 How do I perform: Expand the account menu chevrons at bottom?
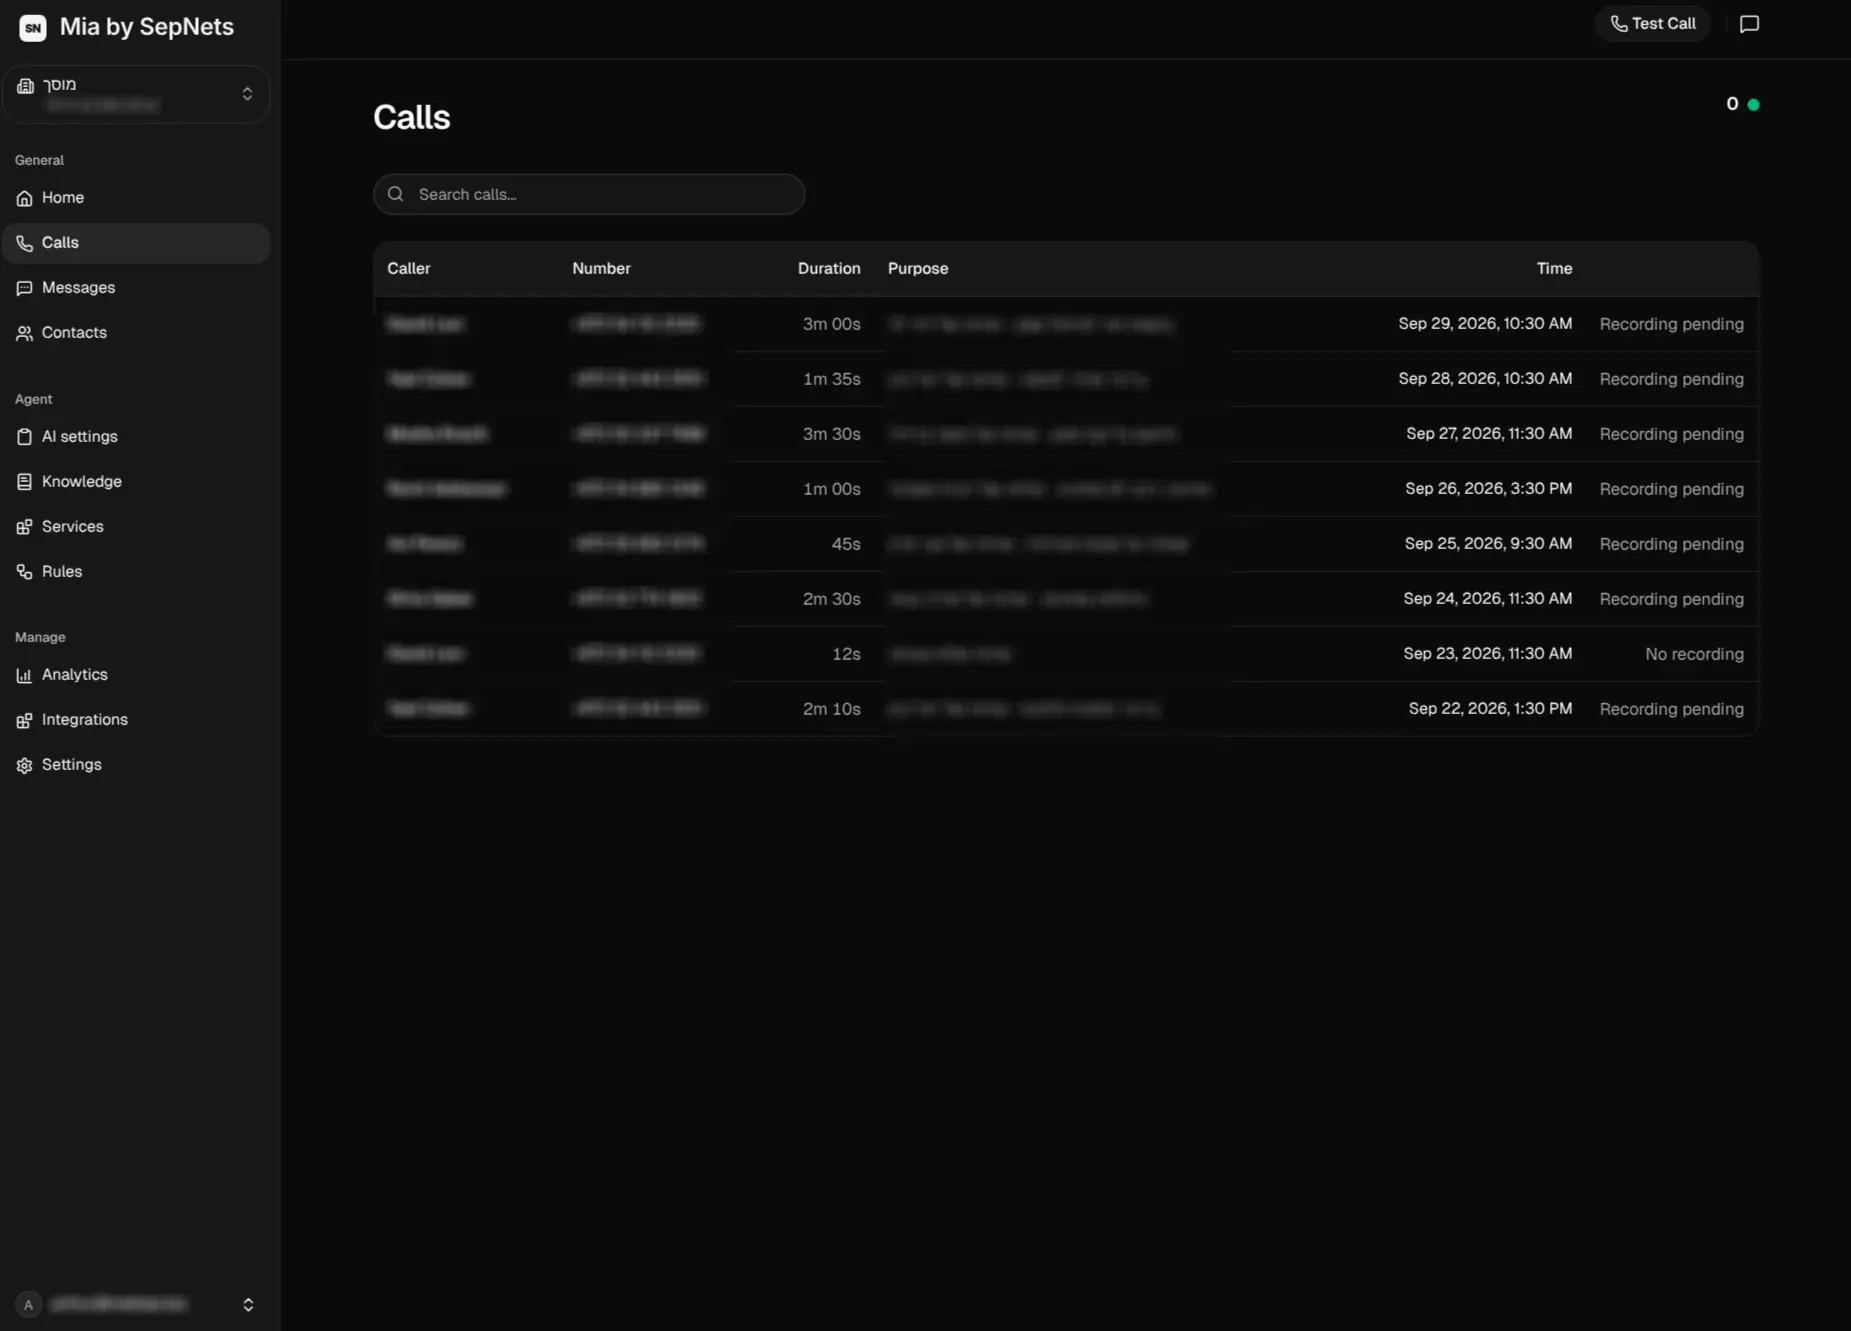tap(248, 1304)
